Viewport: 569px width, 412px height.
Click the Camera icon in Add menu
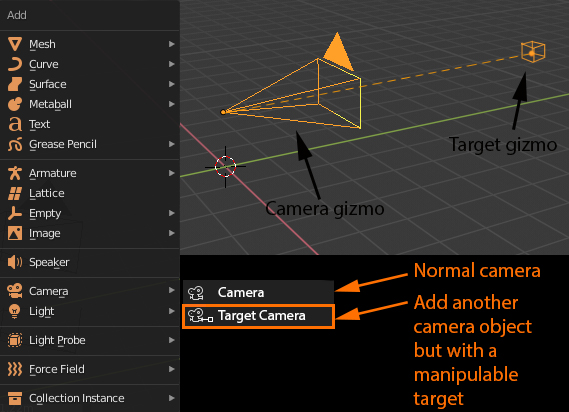(x=15, y=291)
